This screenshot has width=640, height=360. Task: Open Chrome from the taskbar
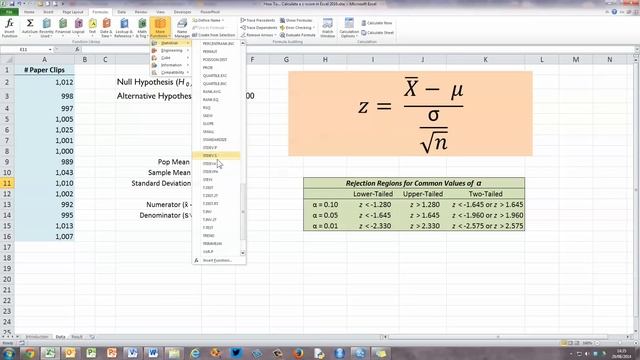click(x=29, y=353)
